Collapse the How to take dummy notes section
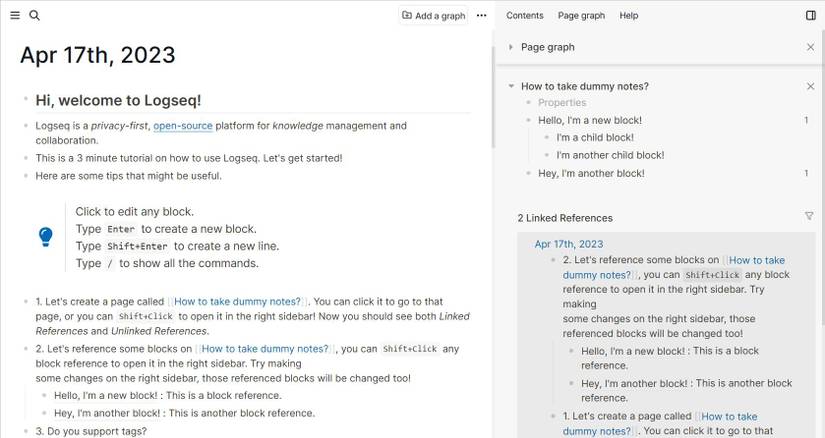This screenshot has height=438, width=825. 511,86
